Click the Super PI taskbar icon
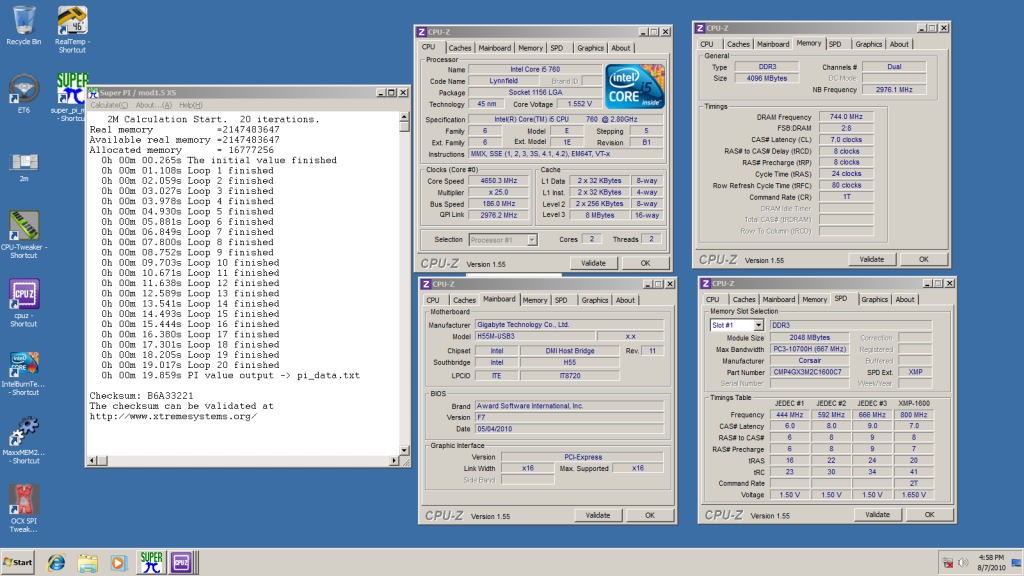This screenshot has height=576, width=1024. point(150,562)
